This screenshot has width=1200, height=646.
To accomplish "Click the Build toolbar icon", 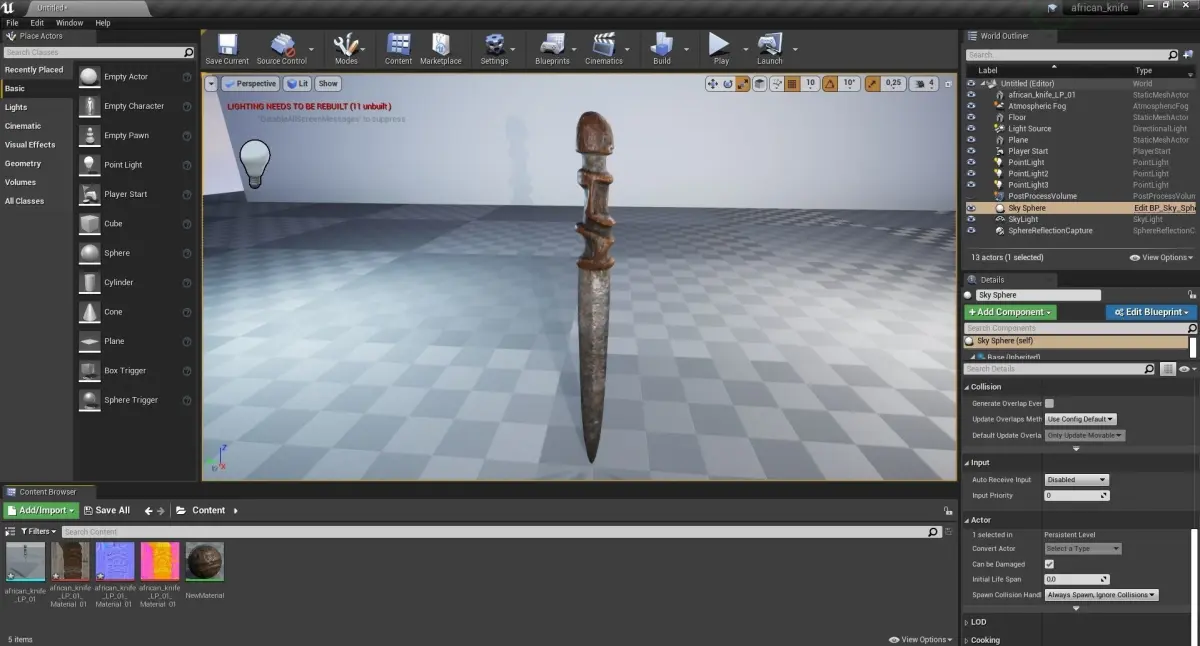I will coord(662,44).
